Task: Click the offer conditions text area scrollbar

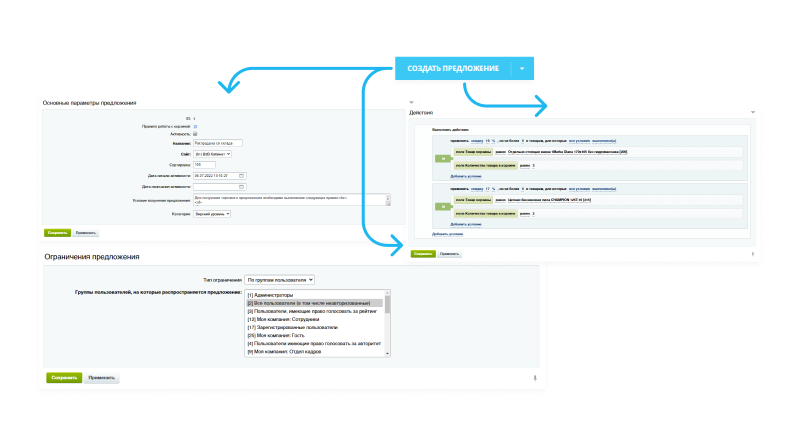Action: click(388, 200)
